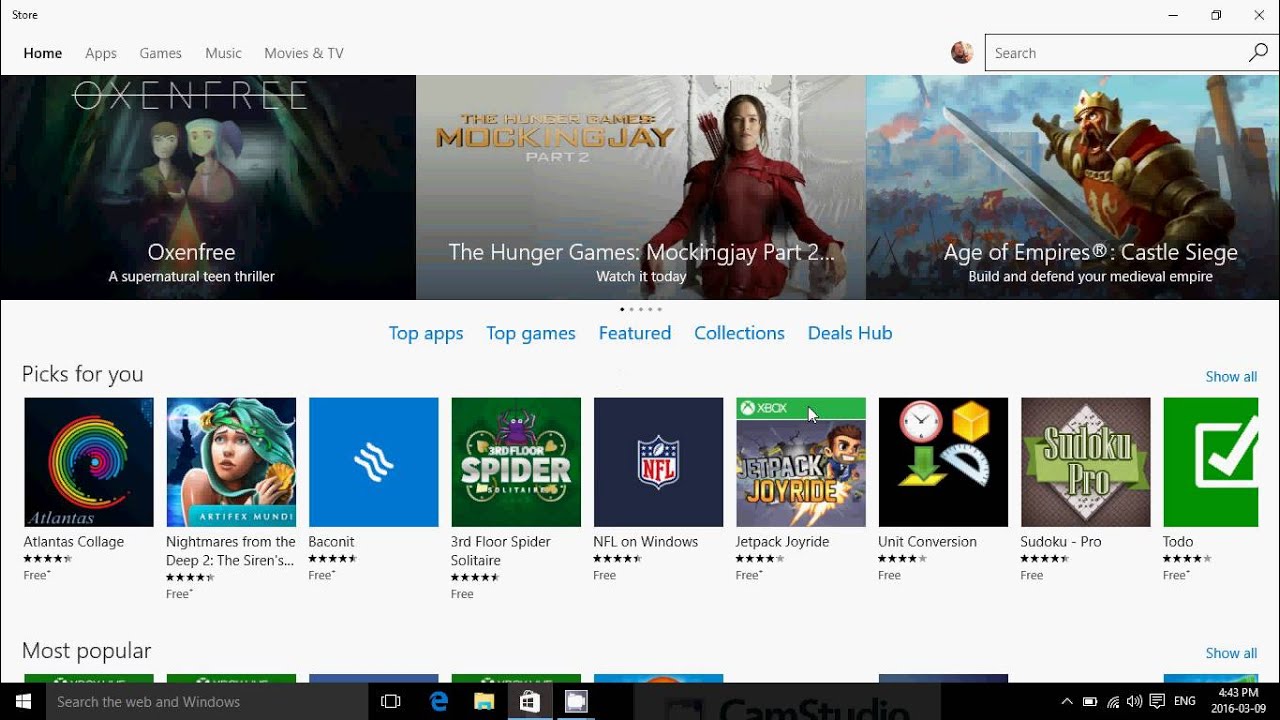Screen dimensions: 1280x720
Task: Switch to the Games tab
Action: coord(160,53)
